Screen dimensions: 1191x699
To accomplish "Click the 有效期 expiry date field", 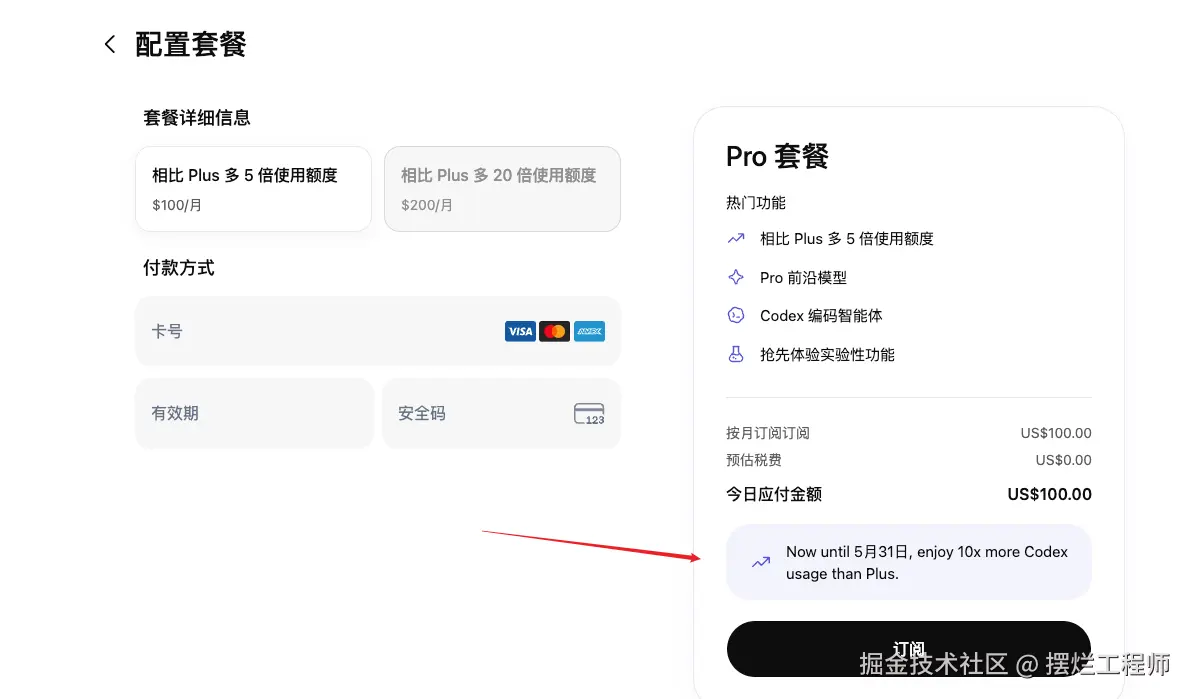I will tap(254, 413).
